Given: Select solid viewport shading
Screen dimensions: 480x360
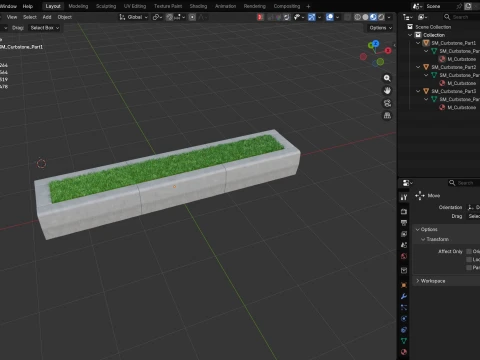Looking at the screenshot, I should (365, 17).
